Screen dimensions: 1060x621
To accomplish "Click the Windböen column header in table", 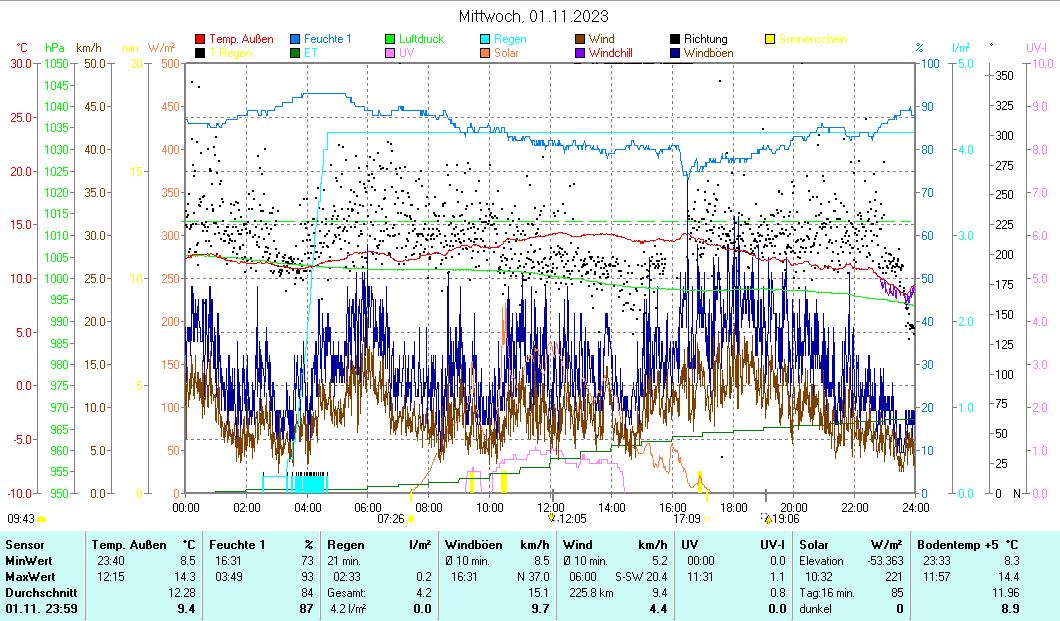I will click(474, 545).
